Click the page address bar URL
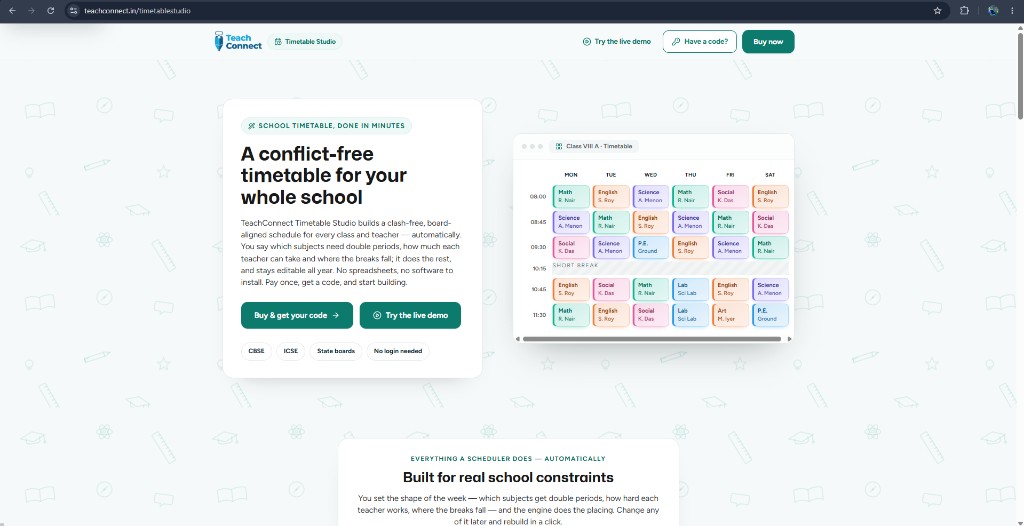 137,10
